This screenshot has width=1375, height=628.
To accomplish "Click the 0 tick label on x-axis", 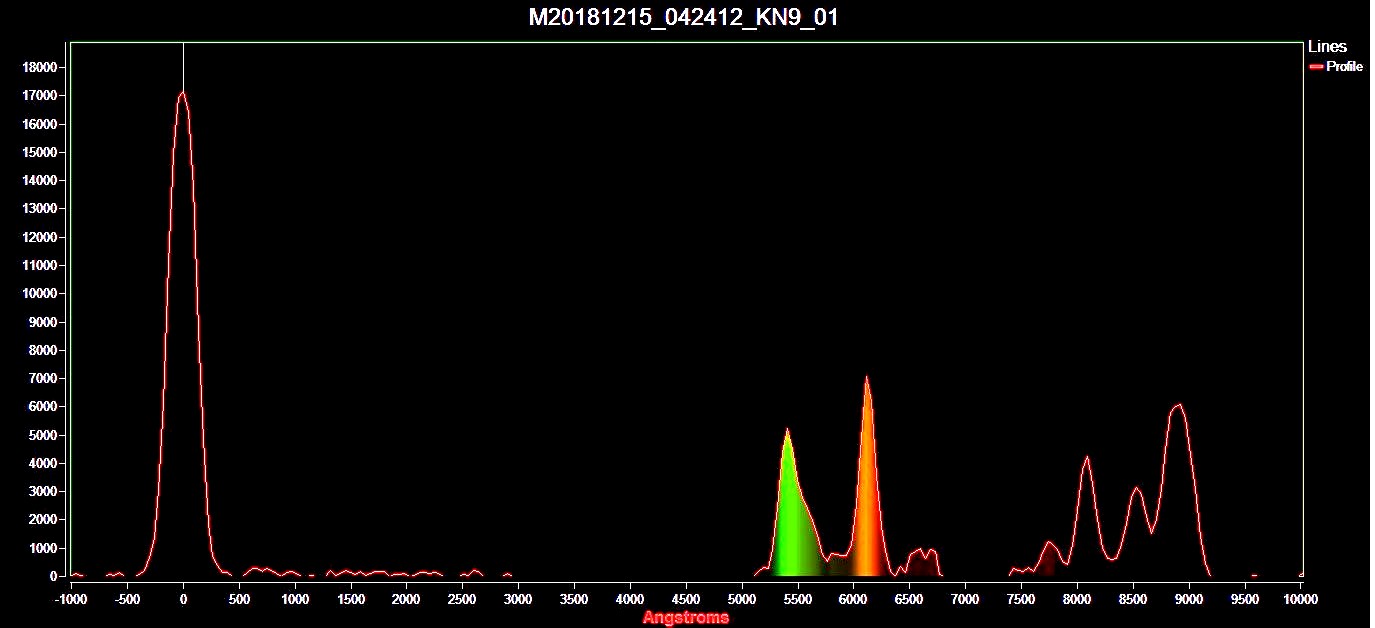I will pyautogui.click(x=183, y=599).
